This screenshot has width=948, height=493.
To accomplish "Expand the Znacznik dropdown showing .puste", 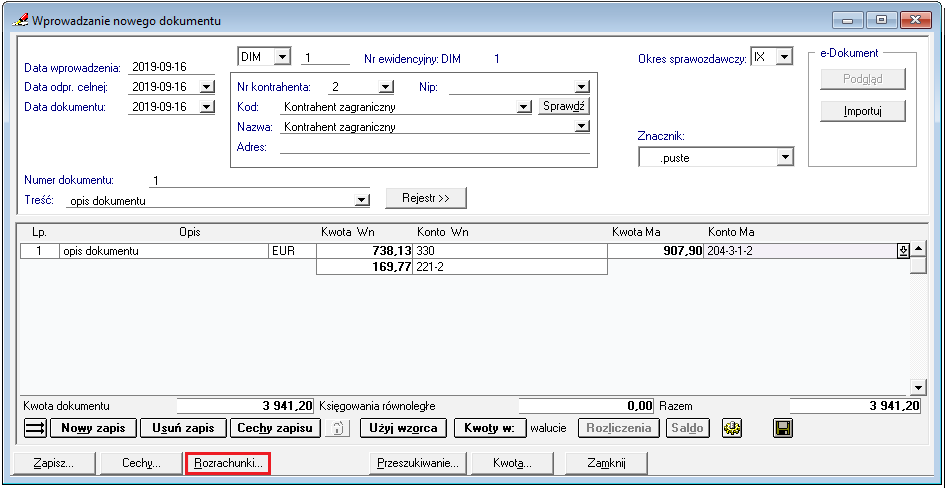I will click(785, 157).
